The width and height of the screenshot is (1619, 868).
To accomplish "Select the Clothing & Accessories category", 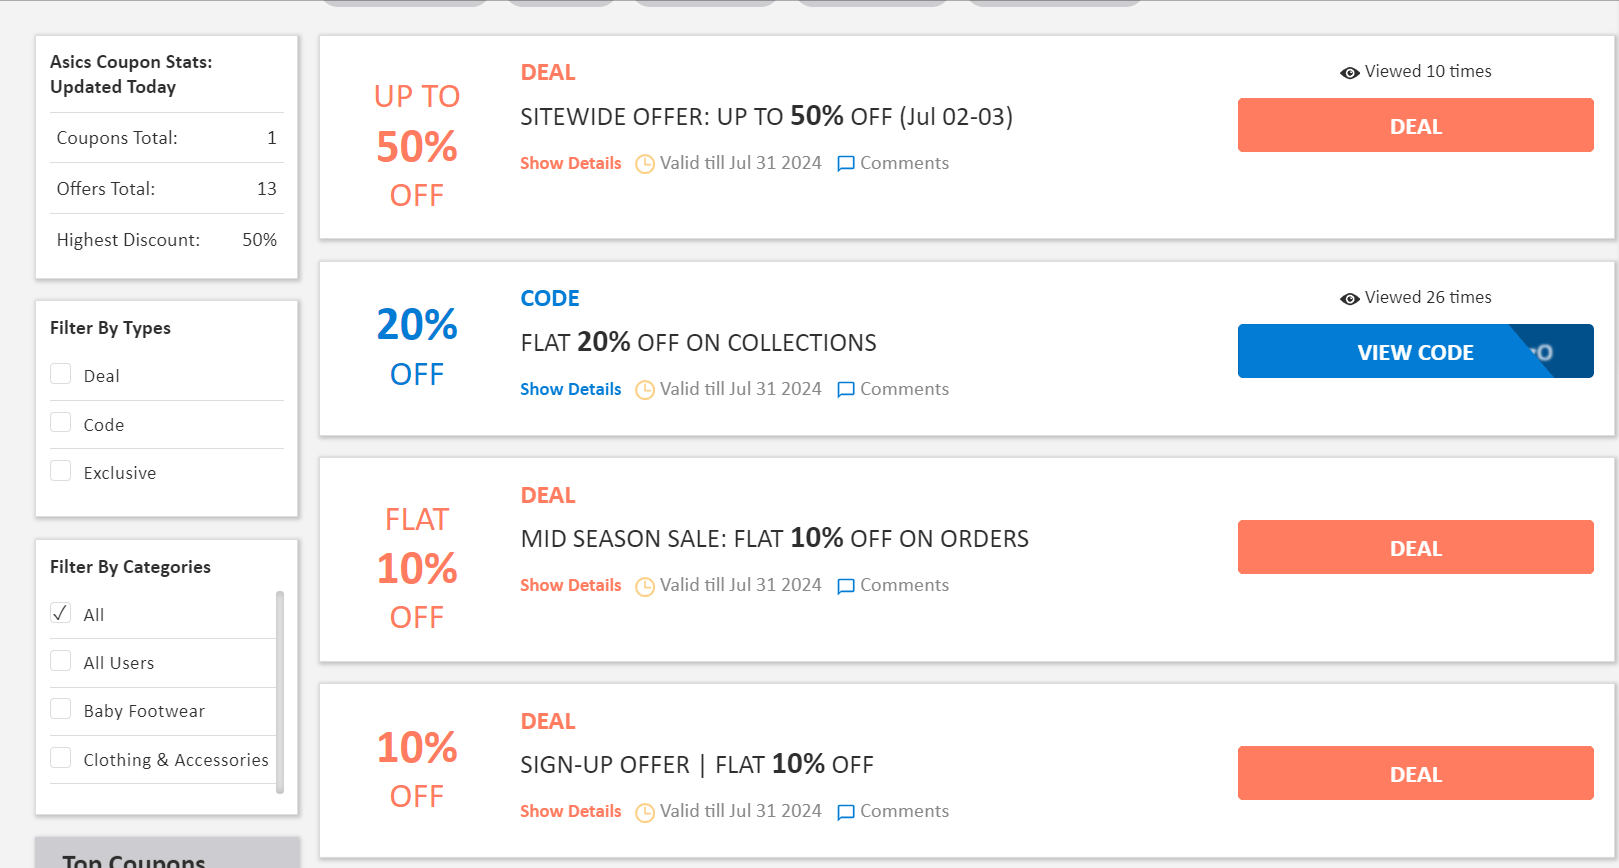I will 60,757.
